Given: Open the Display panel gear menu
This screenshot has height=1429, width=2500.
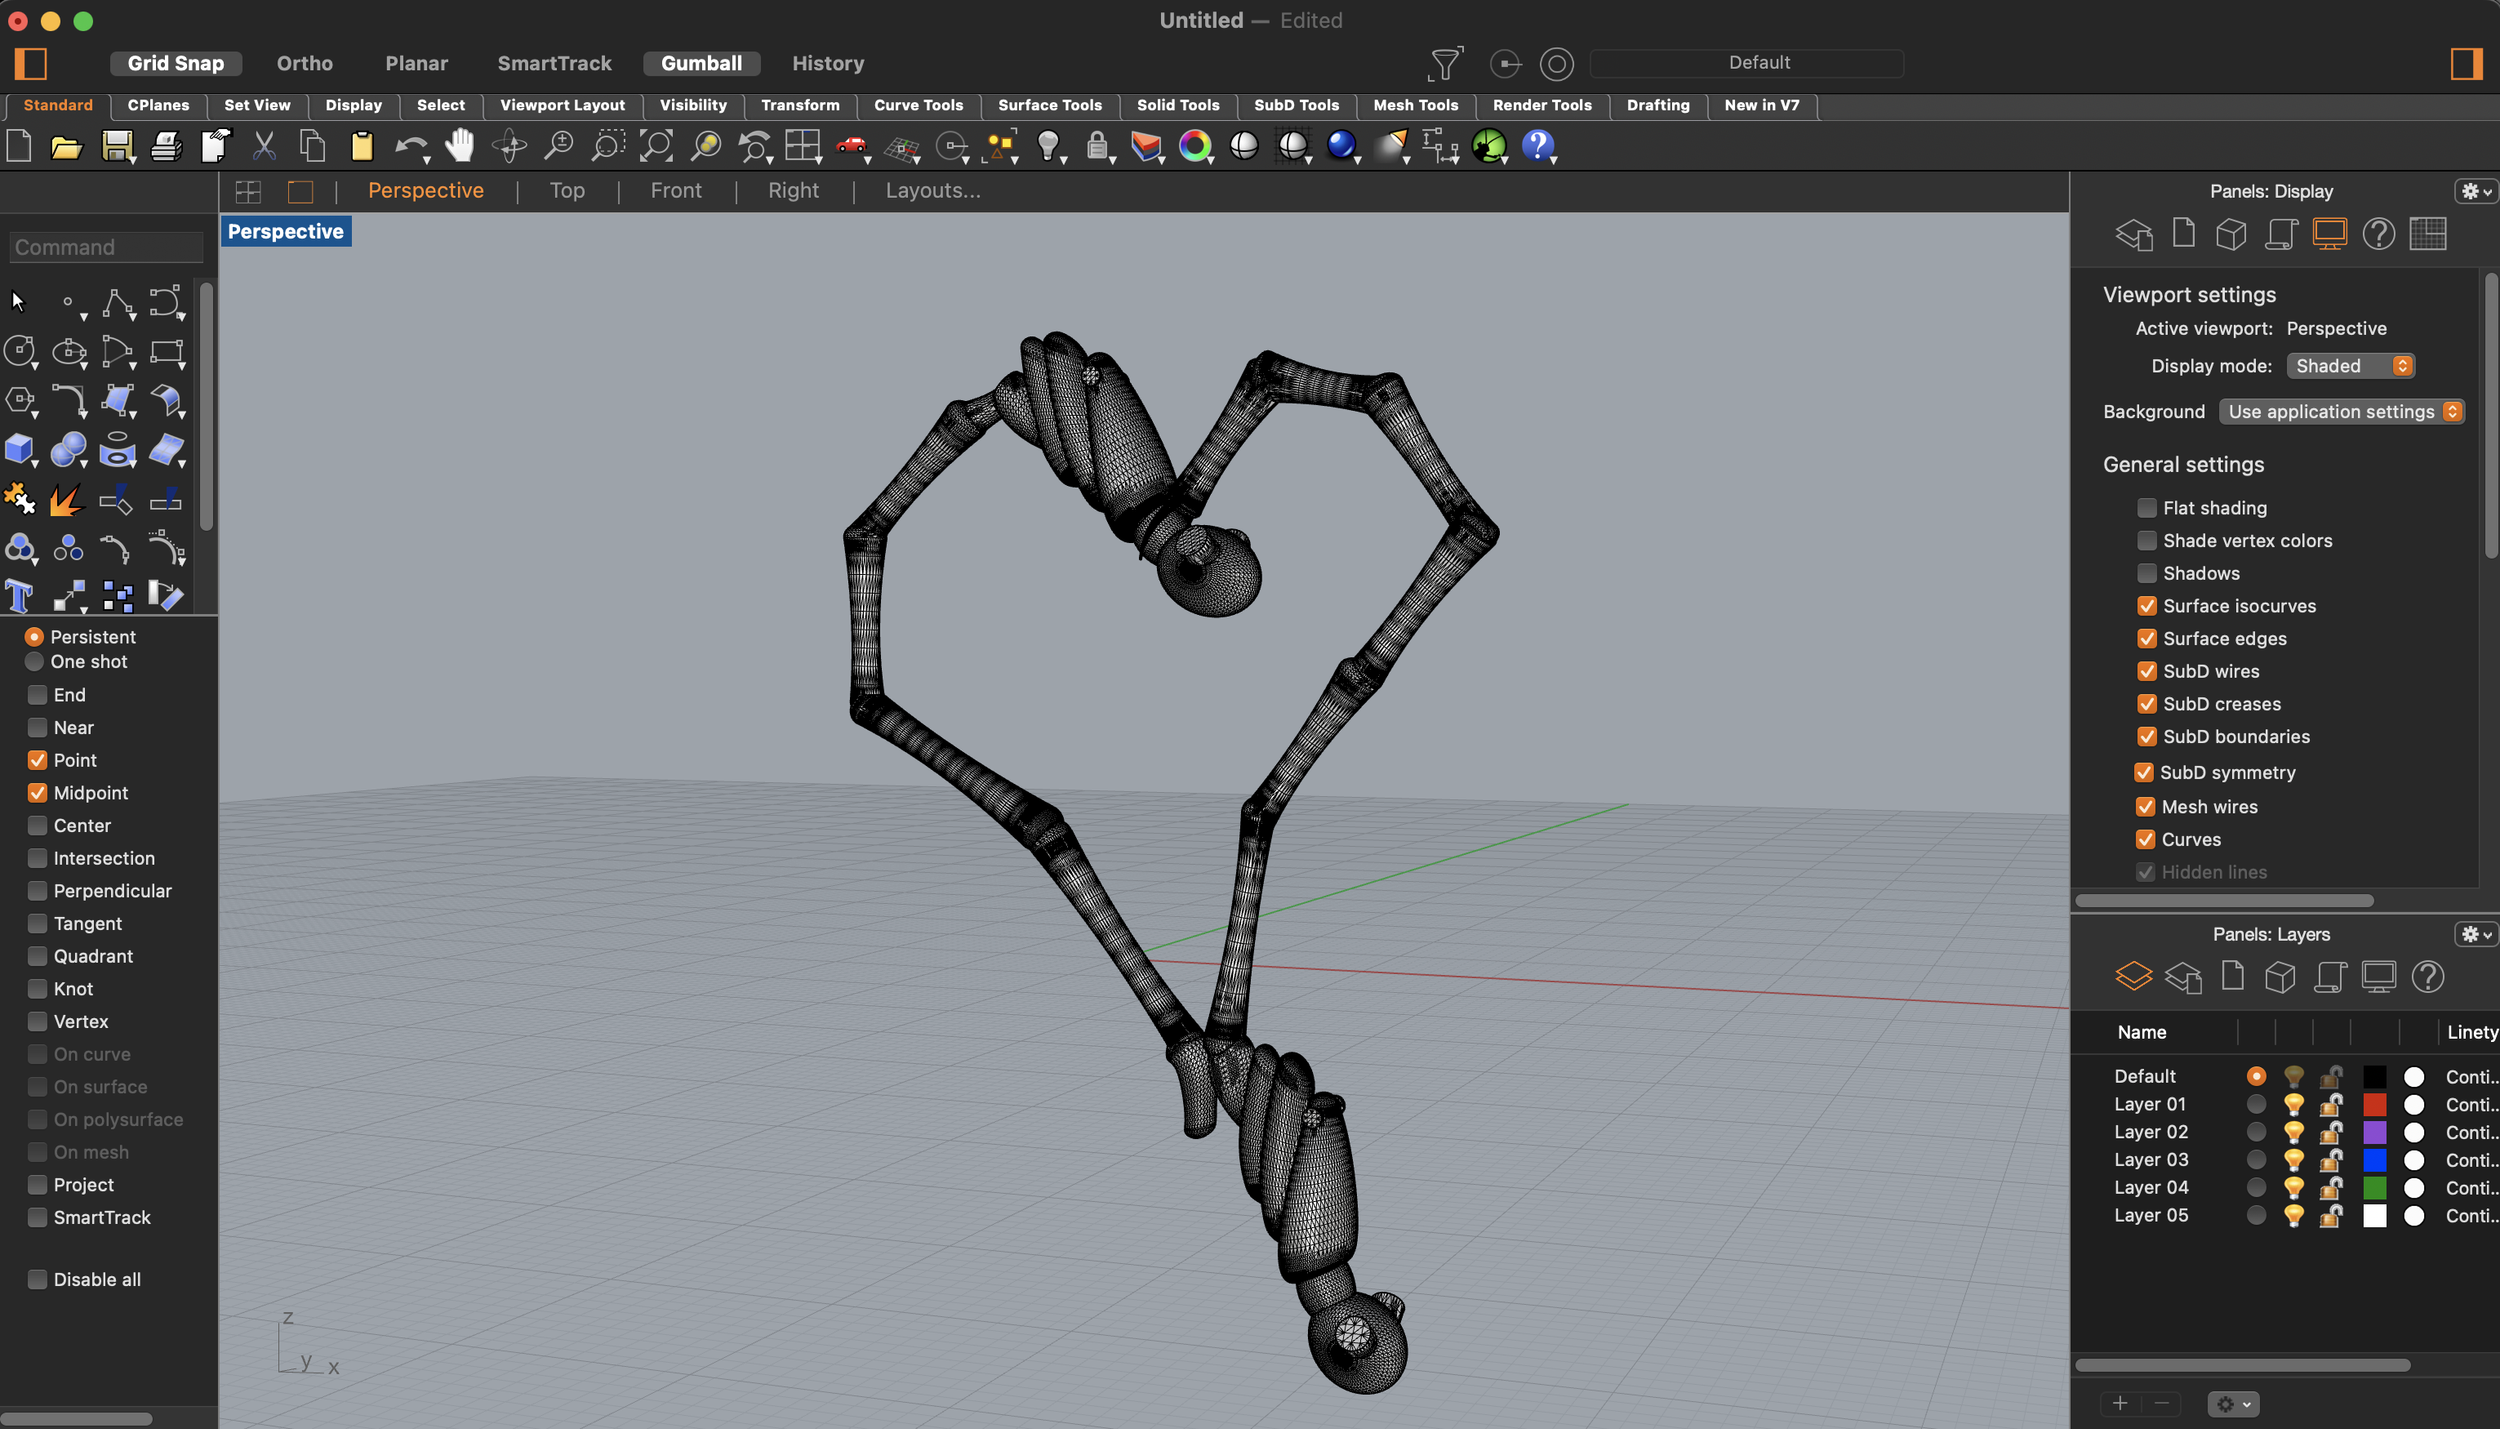Looking at the screenshot, I should click(x=2475, y=191).
